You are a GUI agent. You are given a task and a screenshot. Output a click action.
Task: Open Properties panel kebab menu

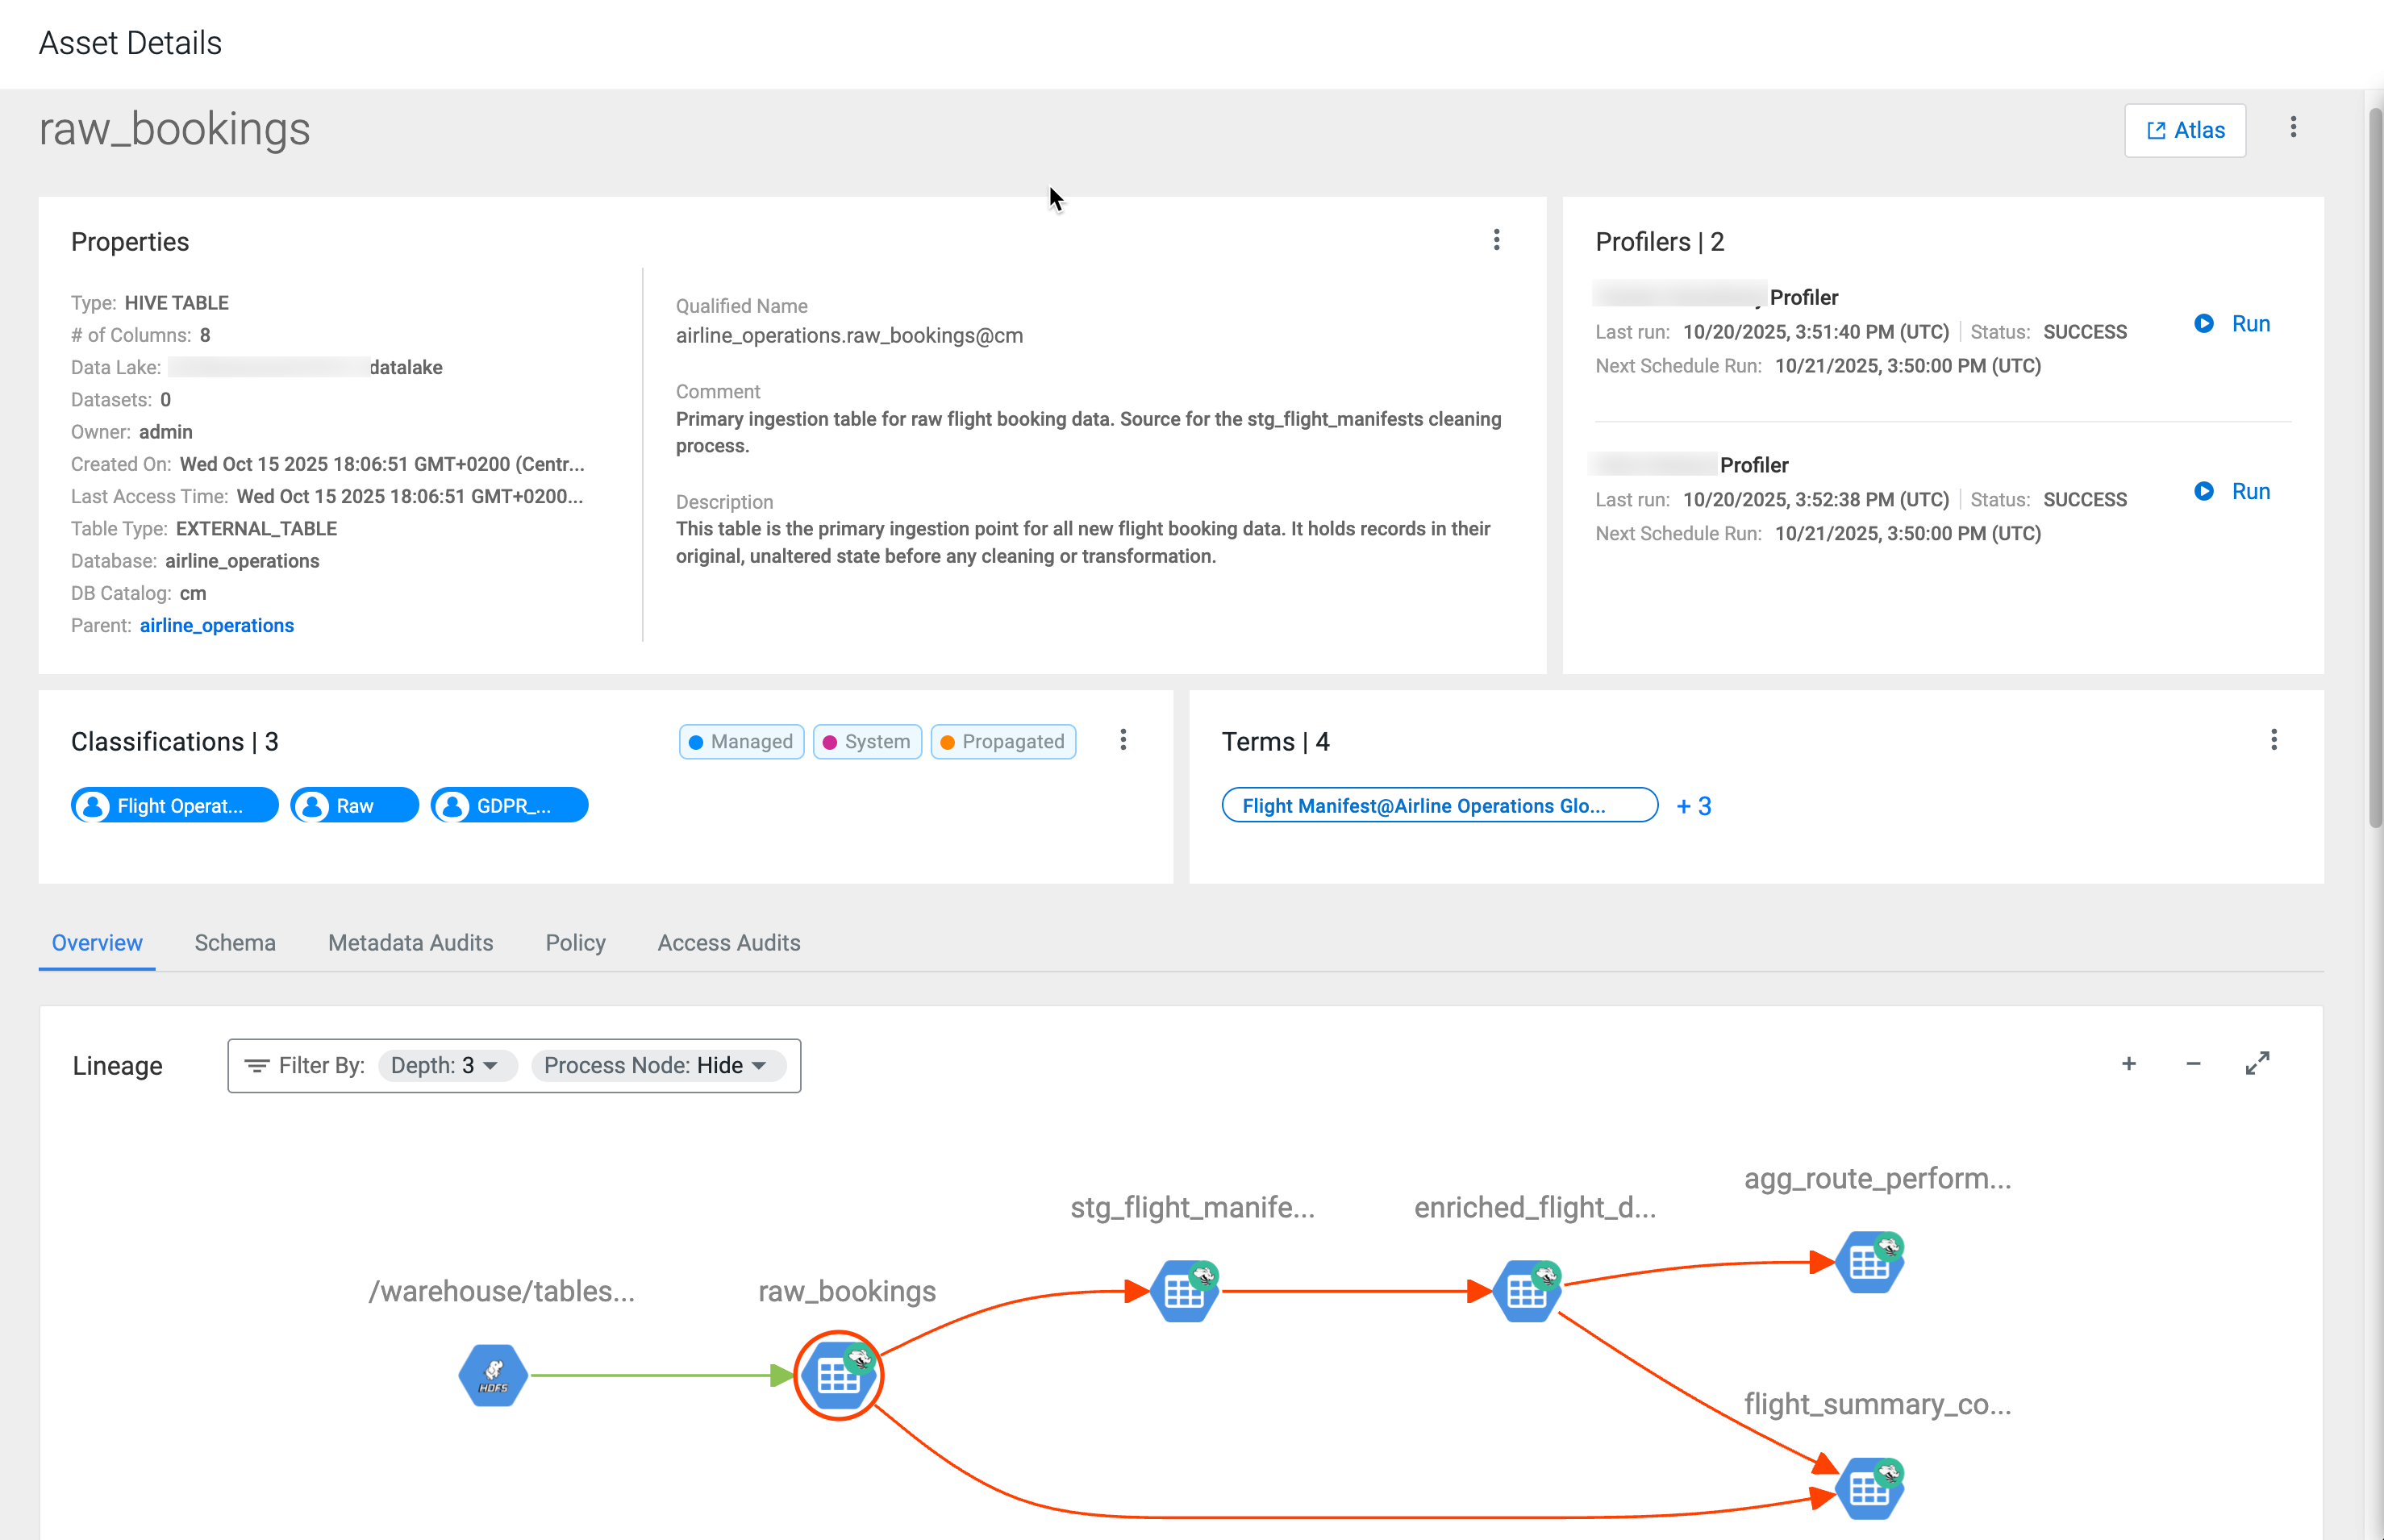1496,240
